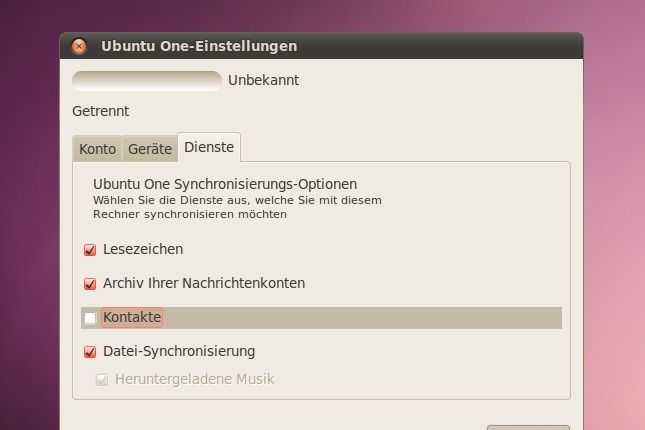Click the highlighted Kontakte label
This screenshot has width=645, height=430.
pos(132,317)
